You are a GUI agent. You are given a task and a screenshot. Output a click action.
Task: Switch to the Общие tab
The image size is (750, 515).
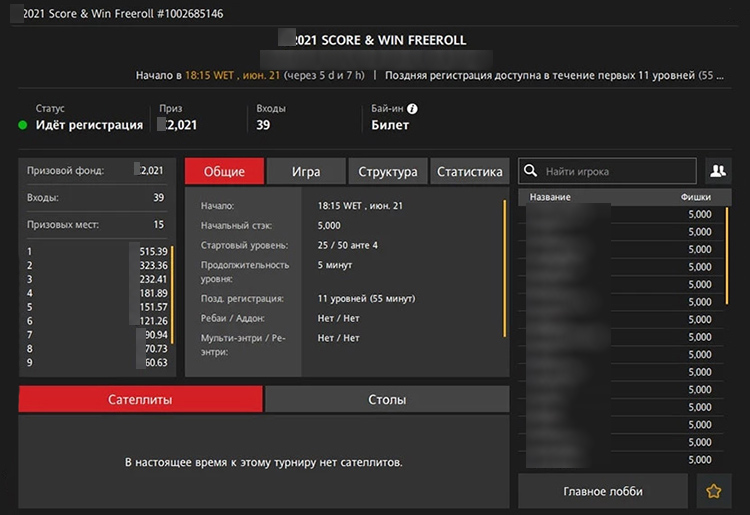[x=224, y=171]
